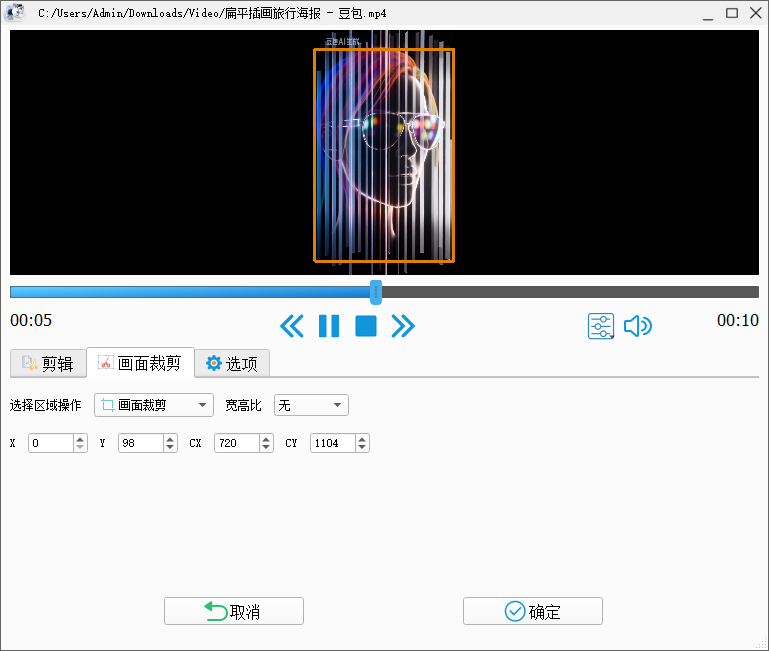Confirm with the 确定 button

pos(532,612)
